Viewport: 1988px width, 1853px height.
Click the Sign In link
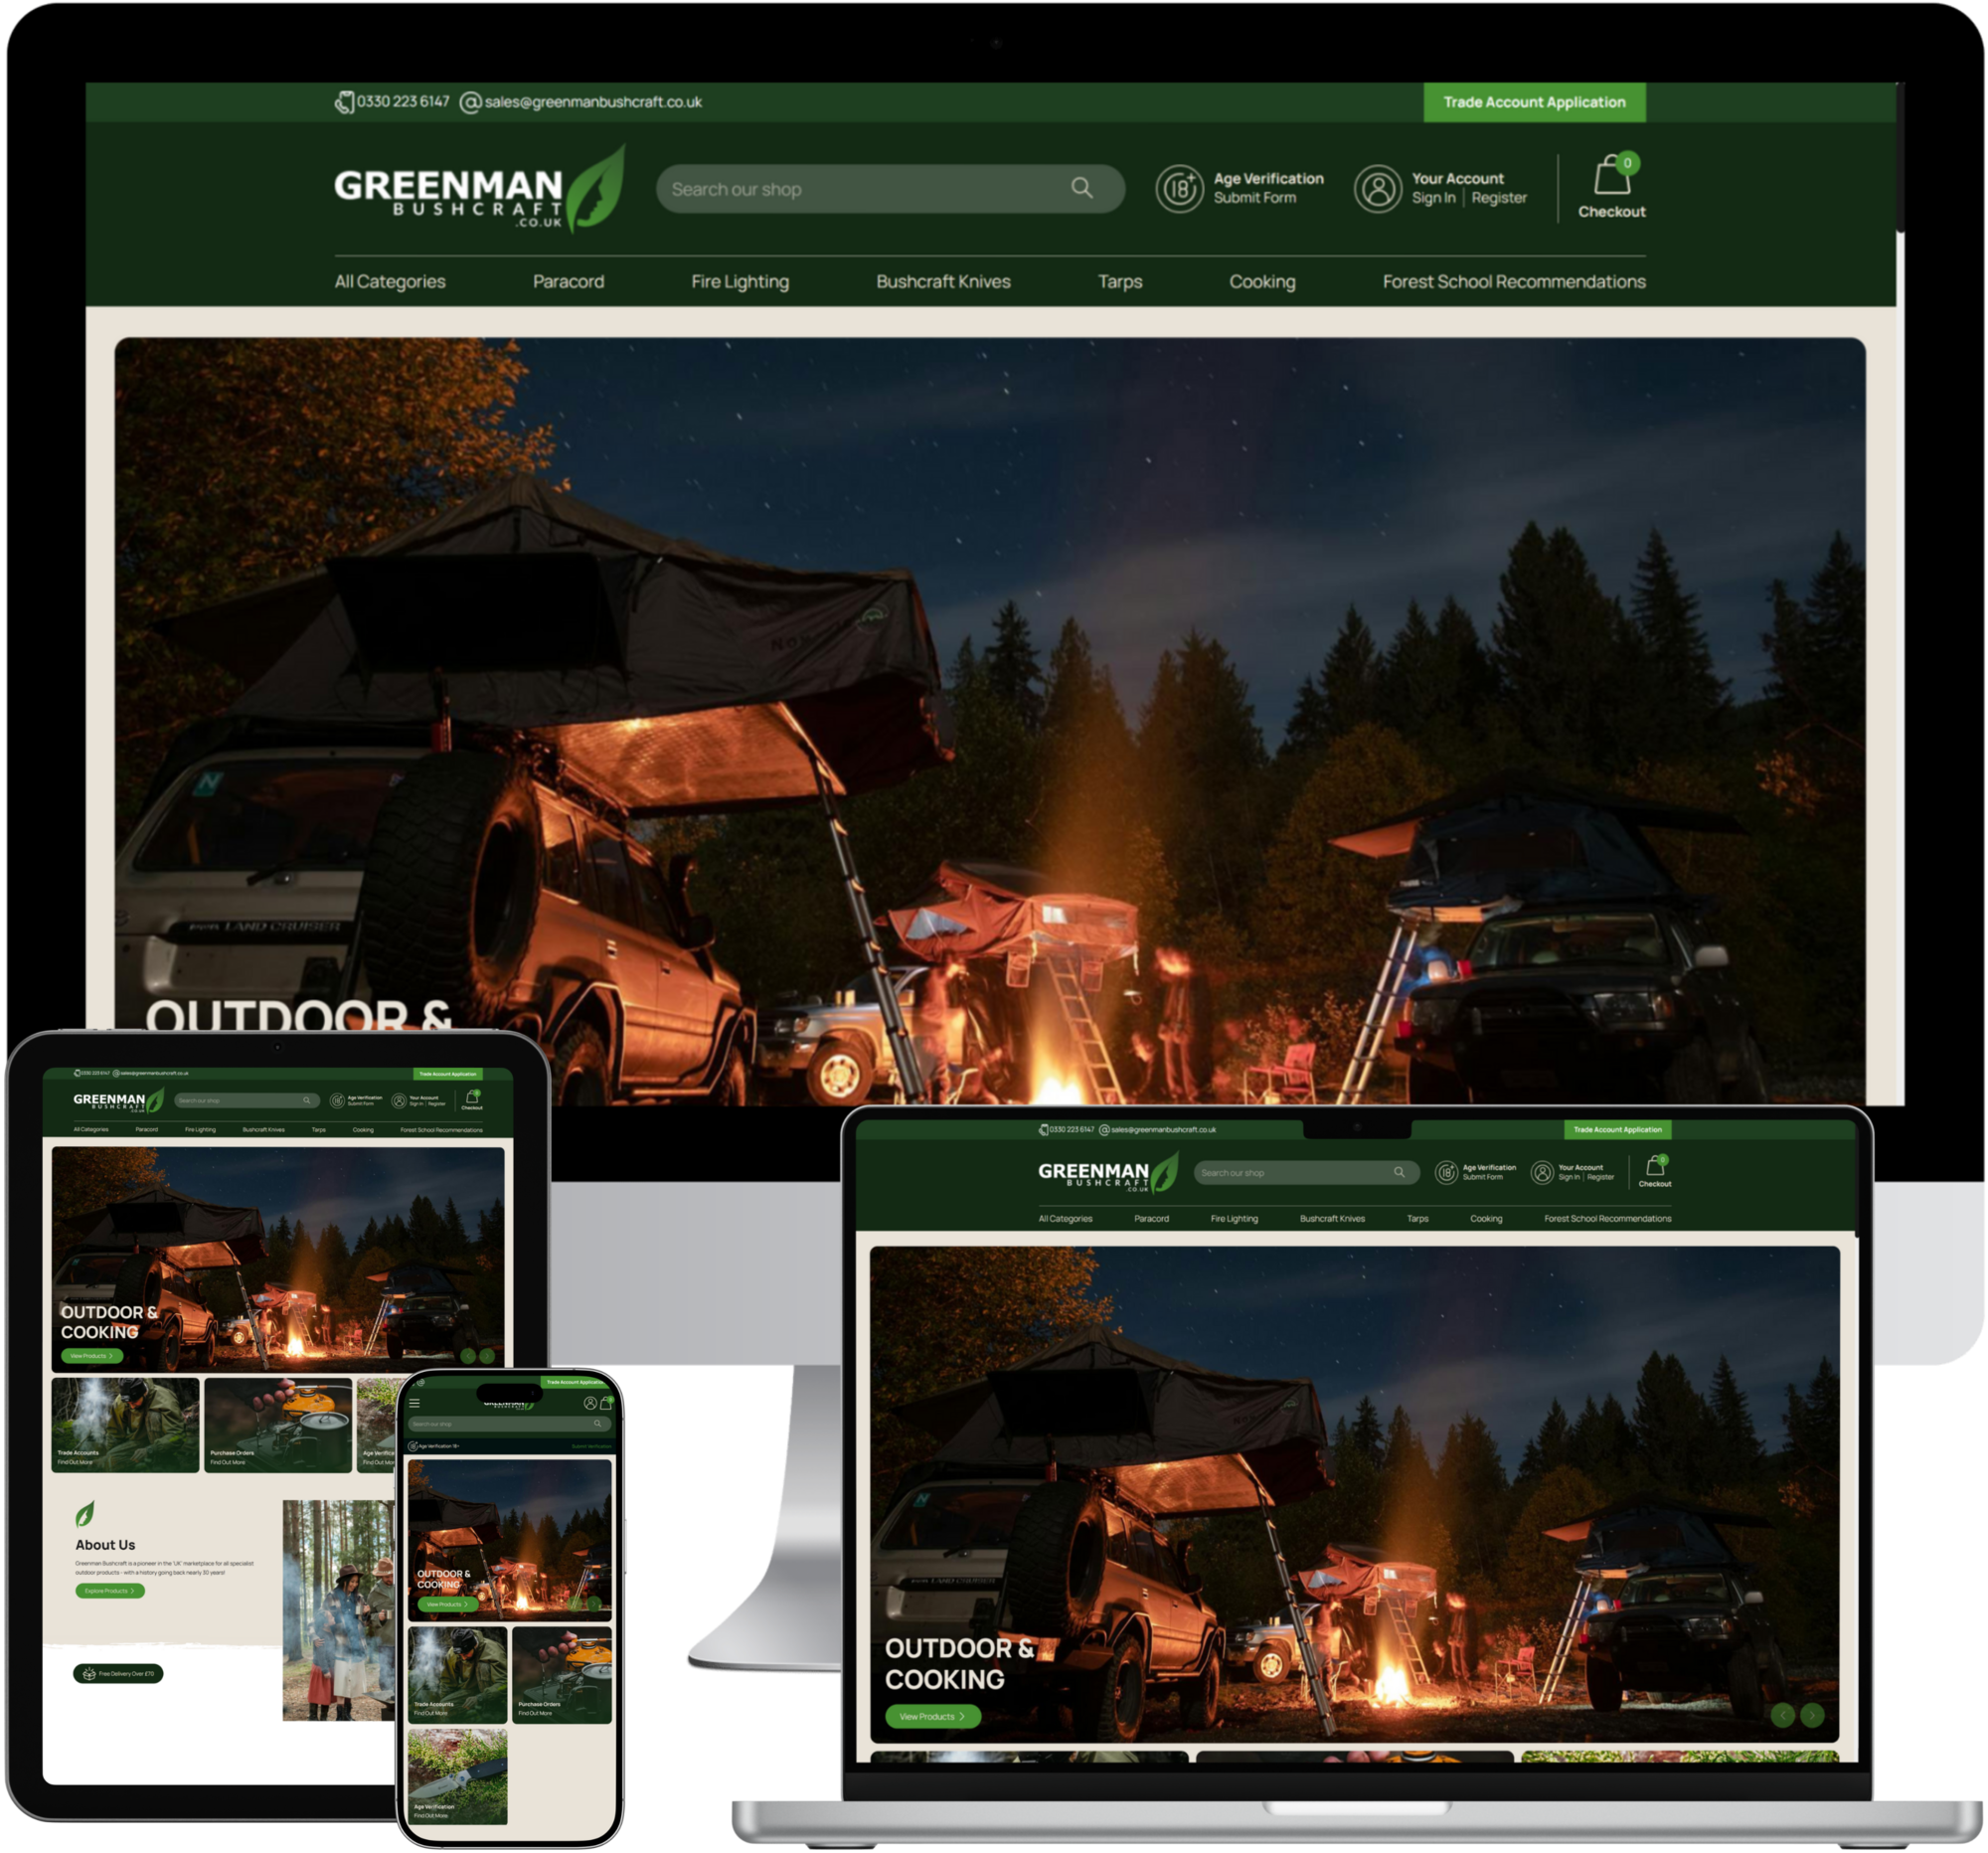[1434, 197]
